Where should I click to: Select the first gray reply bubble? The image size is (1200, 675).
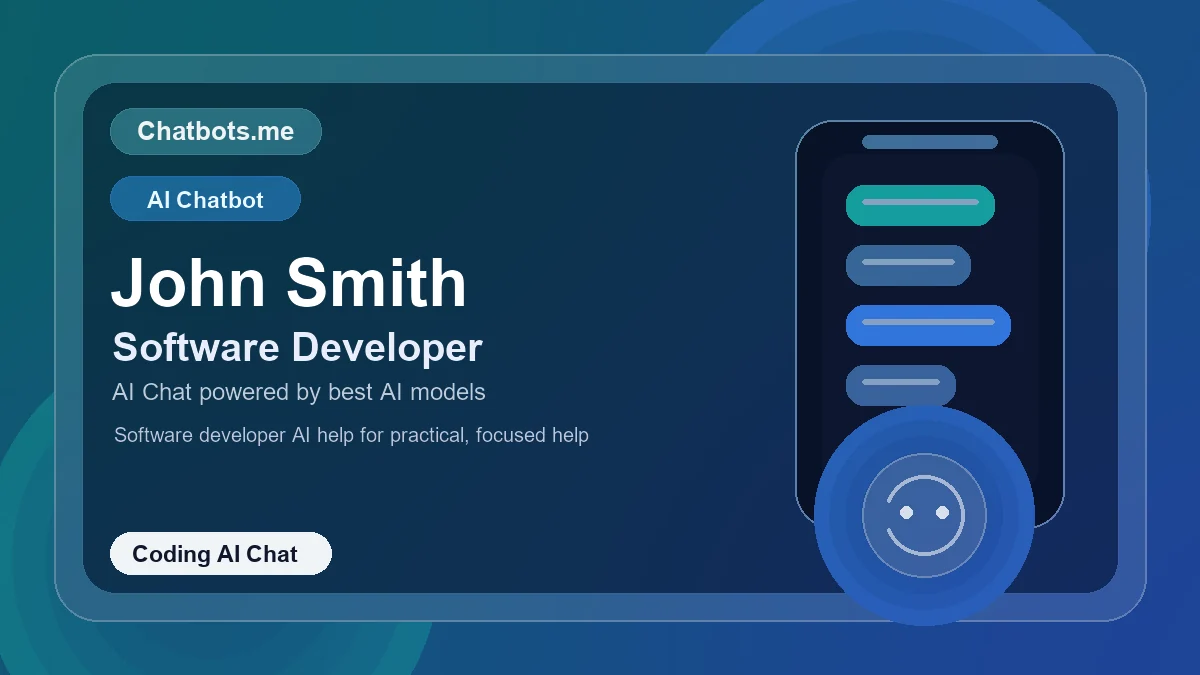pos(908,265)
